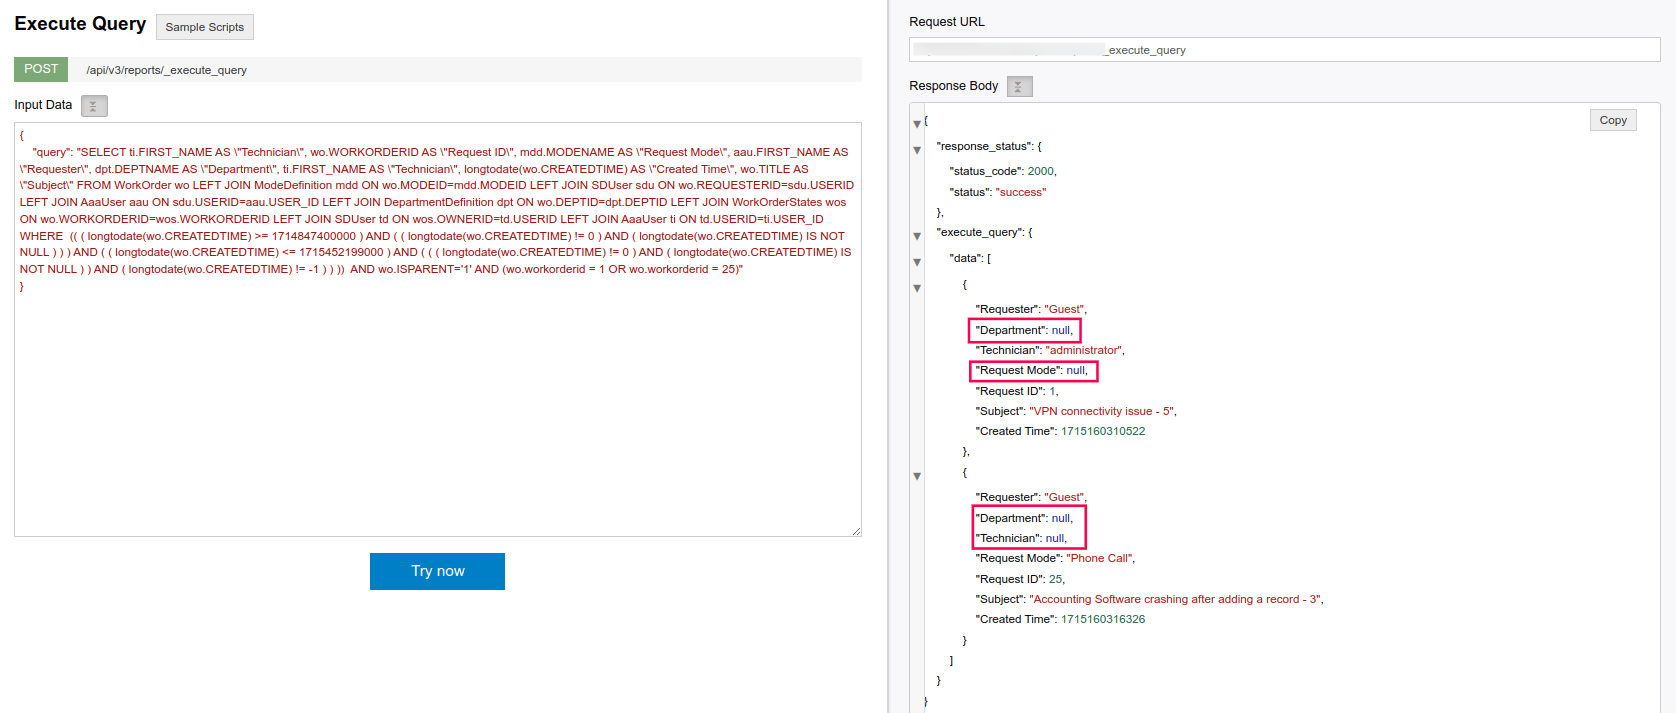Click the Execute Query heading
The image size is (1676, 713).
(80, 24)
